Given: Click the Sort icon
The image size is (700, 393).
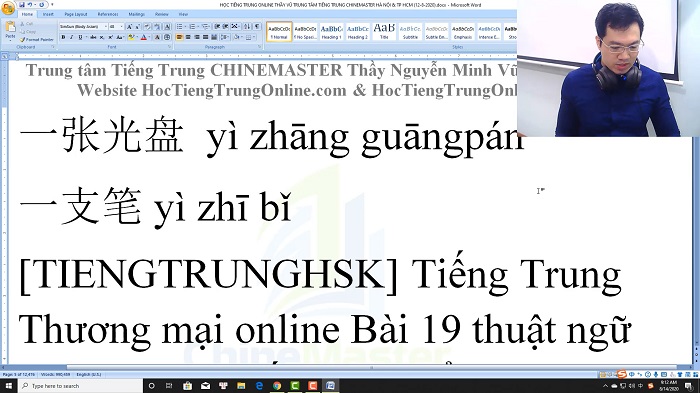Looking at the screenshot, I should [x=247, y=26].
